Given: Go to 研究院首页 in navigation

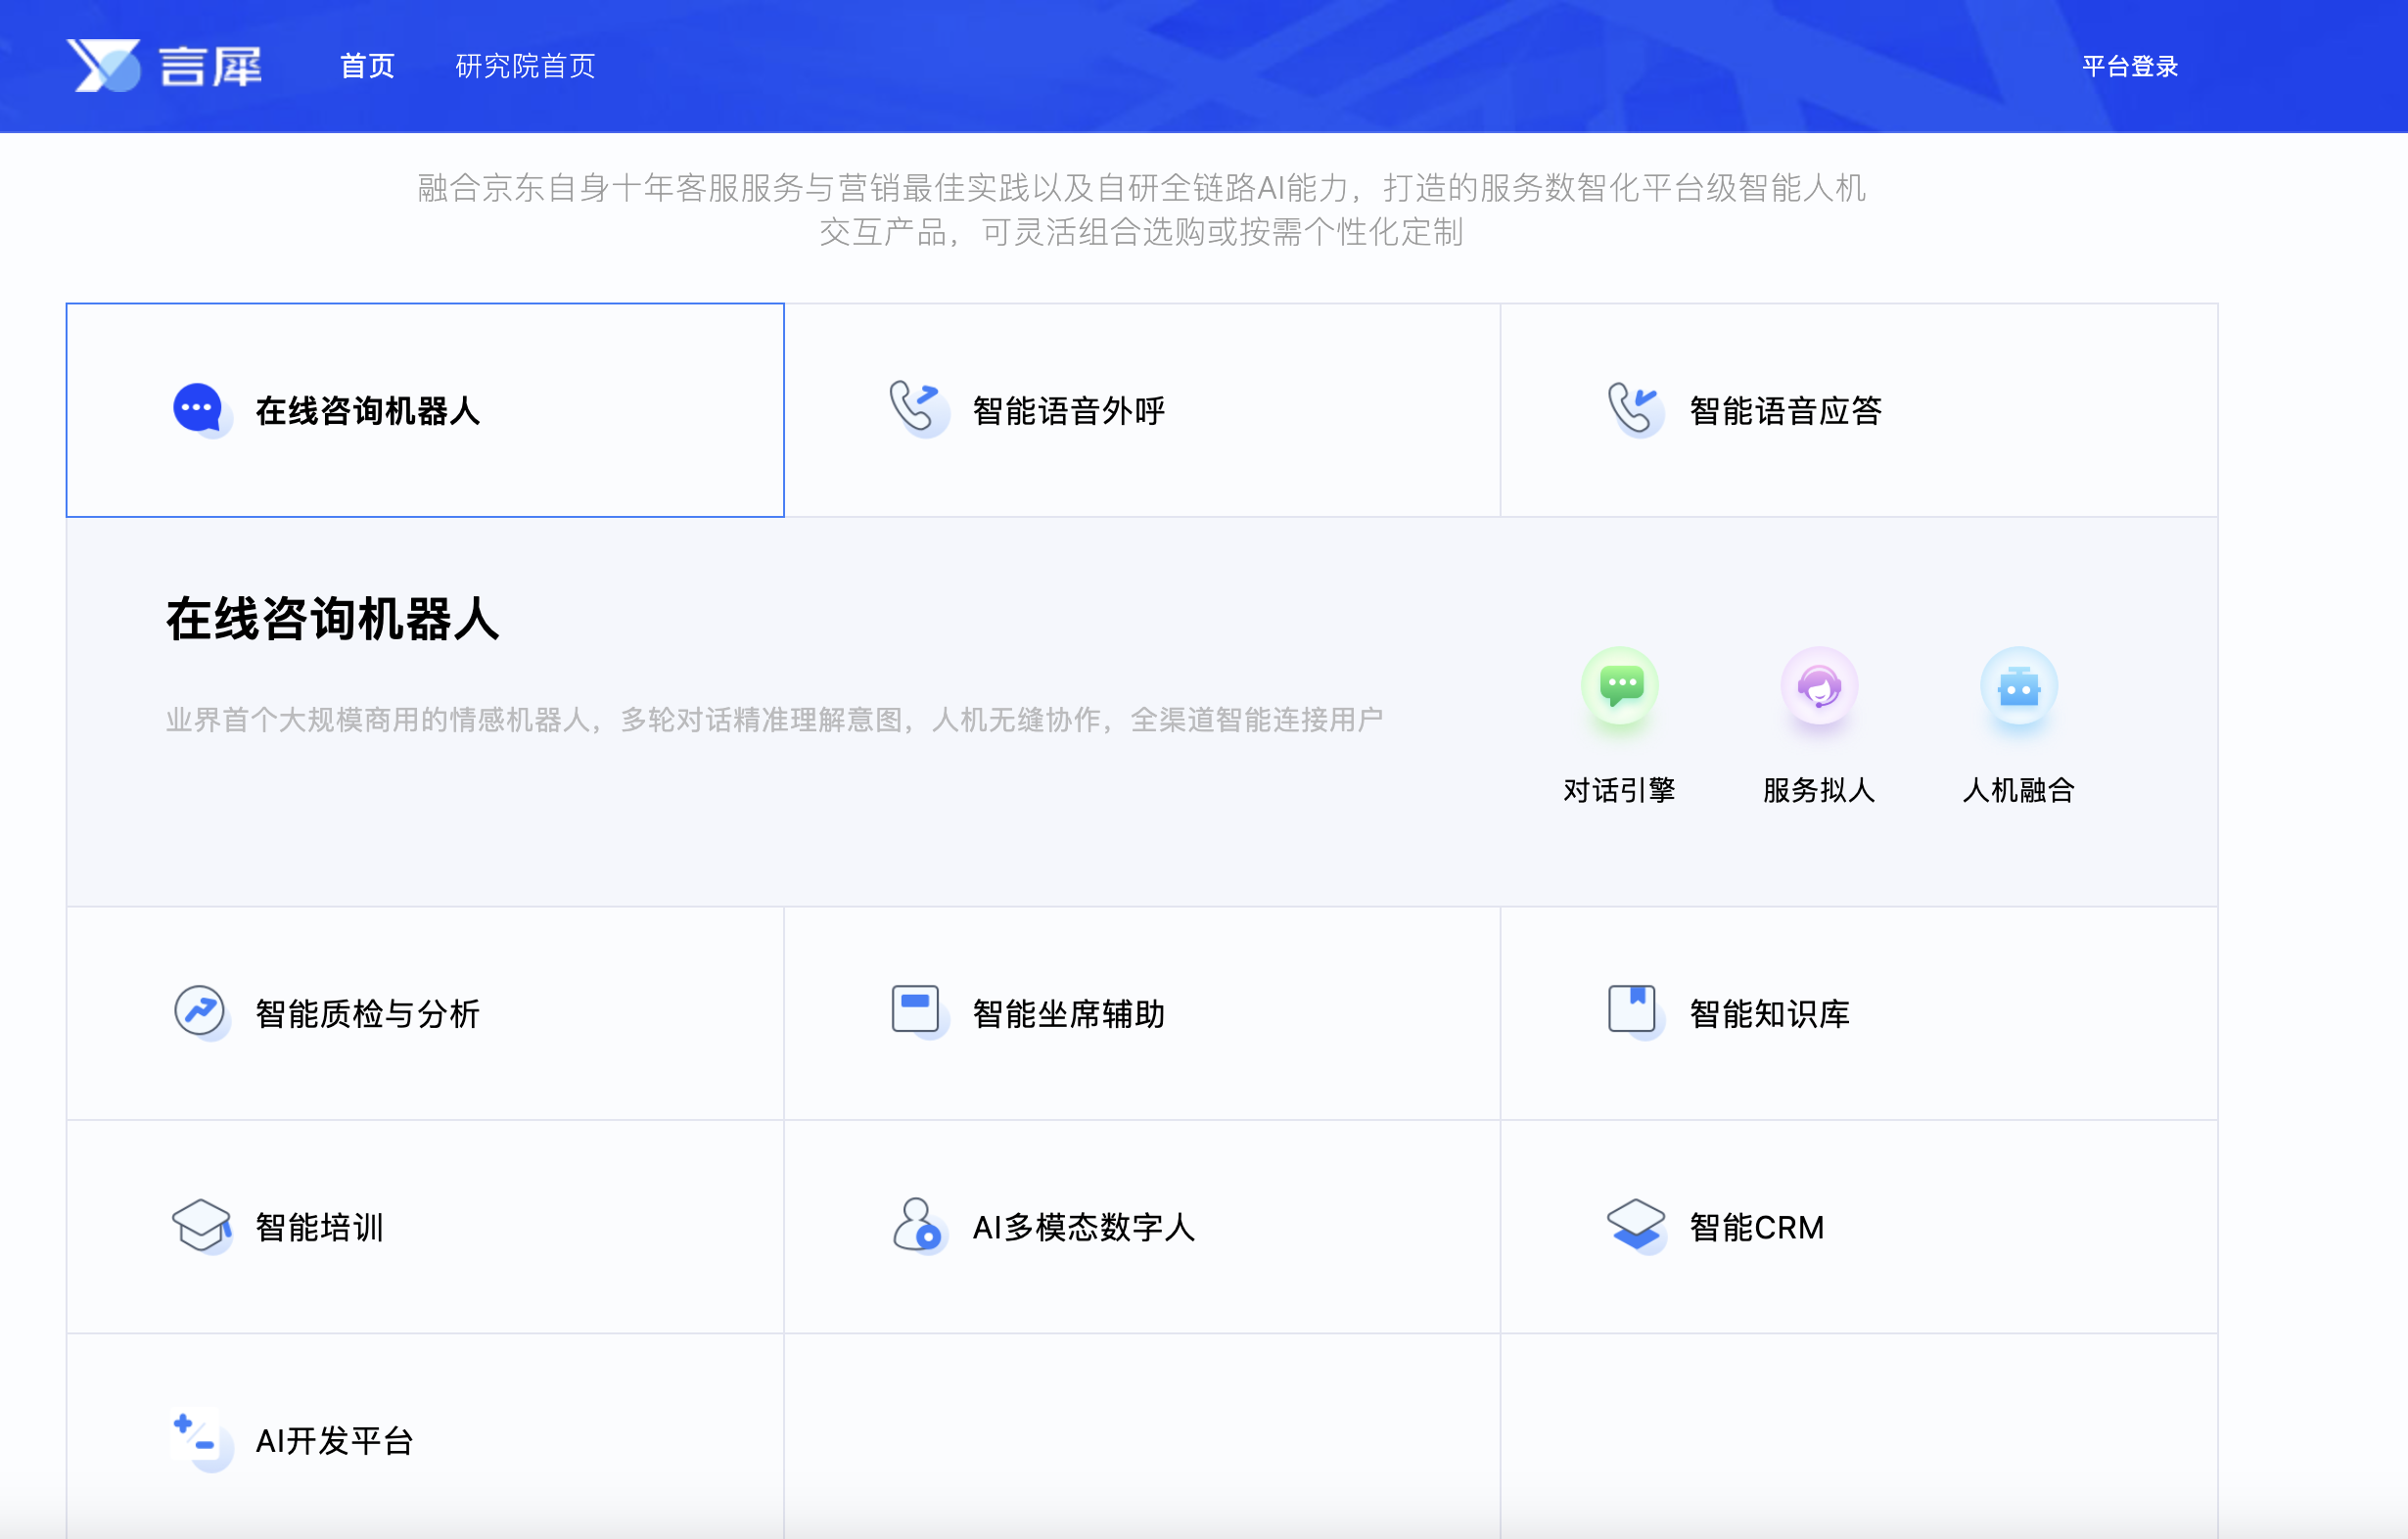Looking at the screenshot, I should click(525, 66).
